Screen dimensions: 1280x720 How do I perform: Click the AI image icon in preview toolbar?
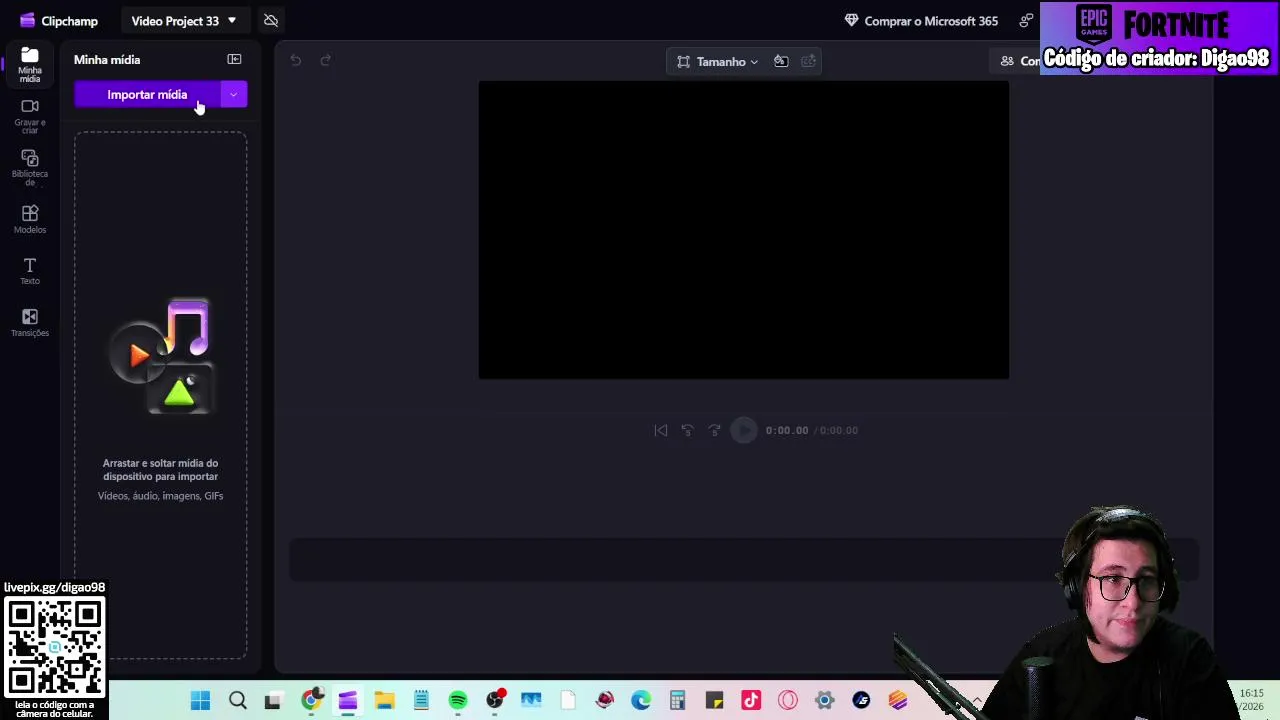coord(808,62)
